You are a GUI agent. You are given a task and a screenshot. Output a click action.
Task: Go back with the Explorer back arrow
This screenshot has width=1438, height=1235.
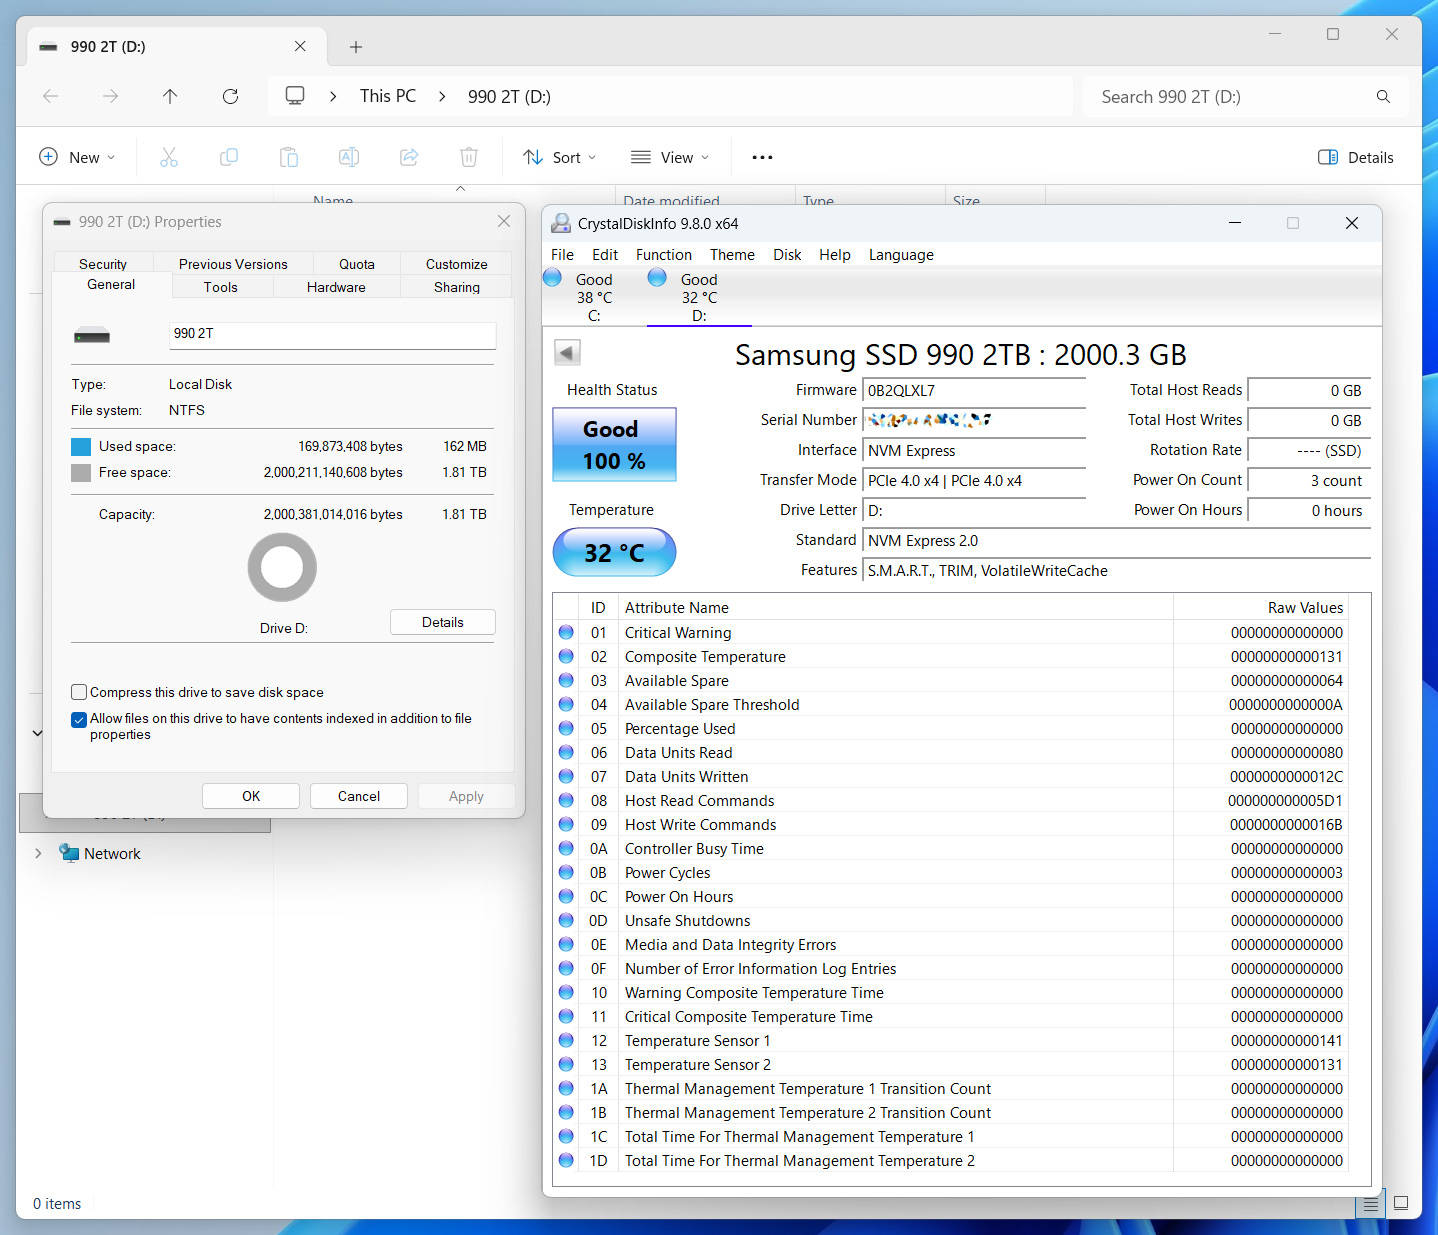tap(50, 96)
